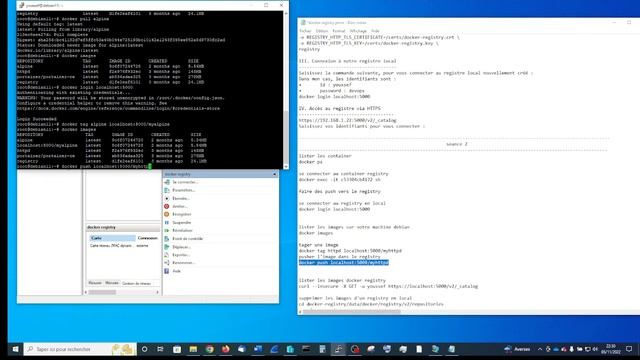Click 'docker images' line in Notepad
Screen dimensions: 640x360
coord(316,233)
